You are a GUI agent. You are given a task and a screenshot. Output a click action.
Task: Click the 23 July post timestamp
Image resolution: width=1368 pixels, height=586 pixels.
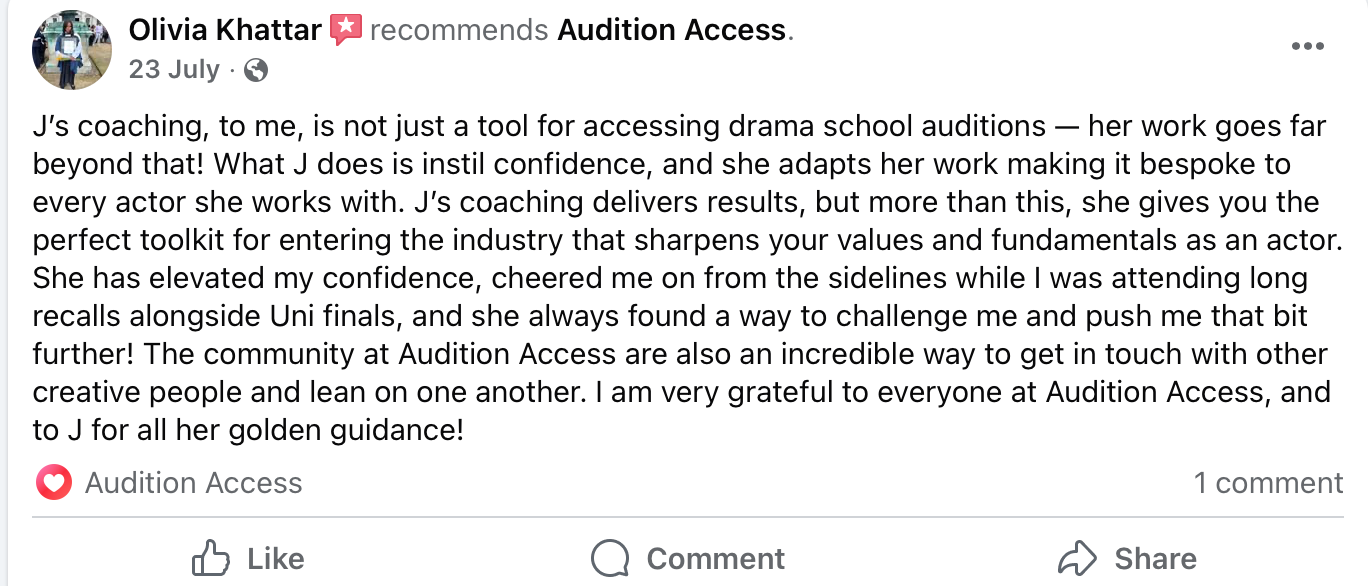(174, 70)
